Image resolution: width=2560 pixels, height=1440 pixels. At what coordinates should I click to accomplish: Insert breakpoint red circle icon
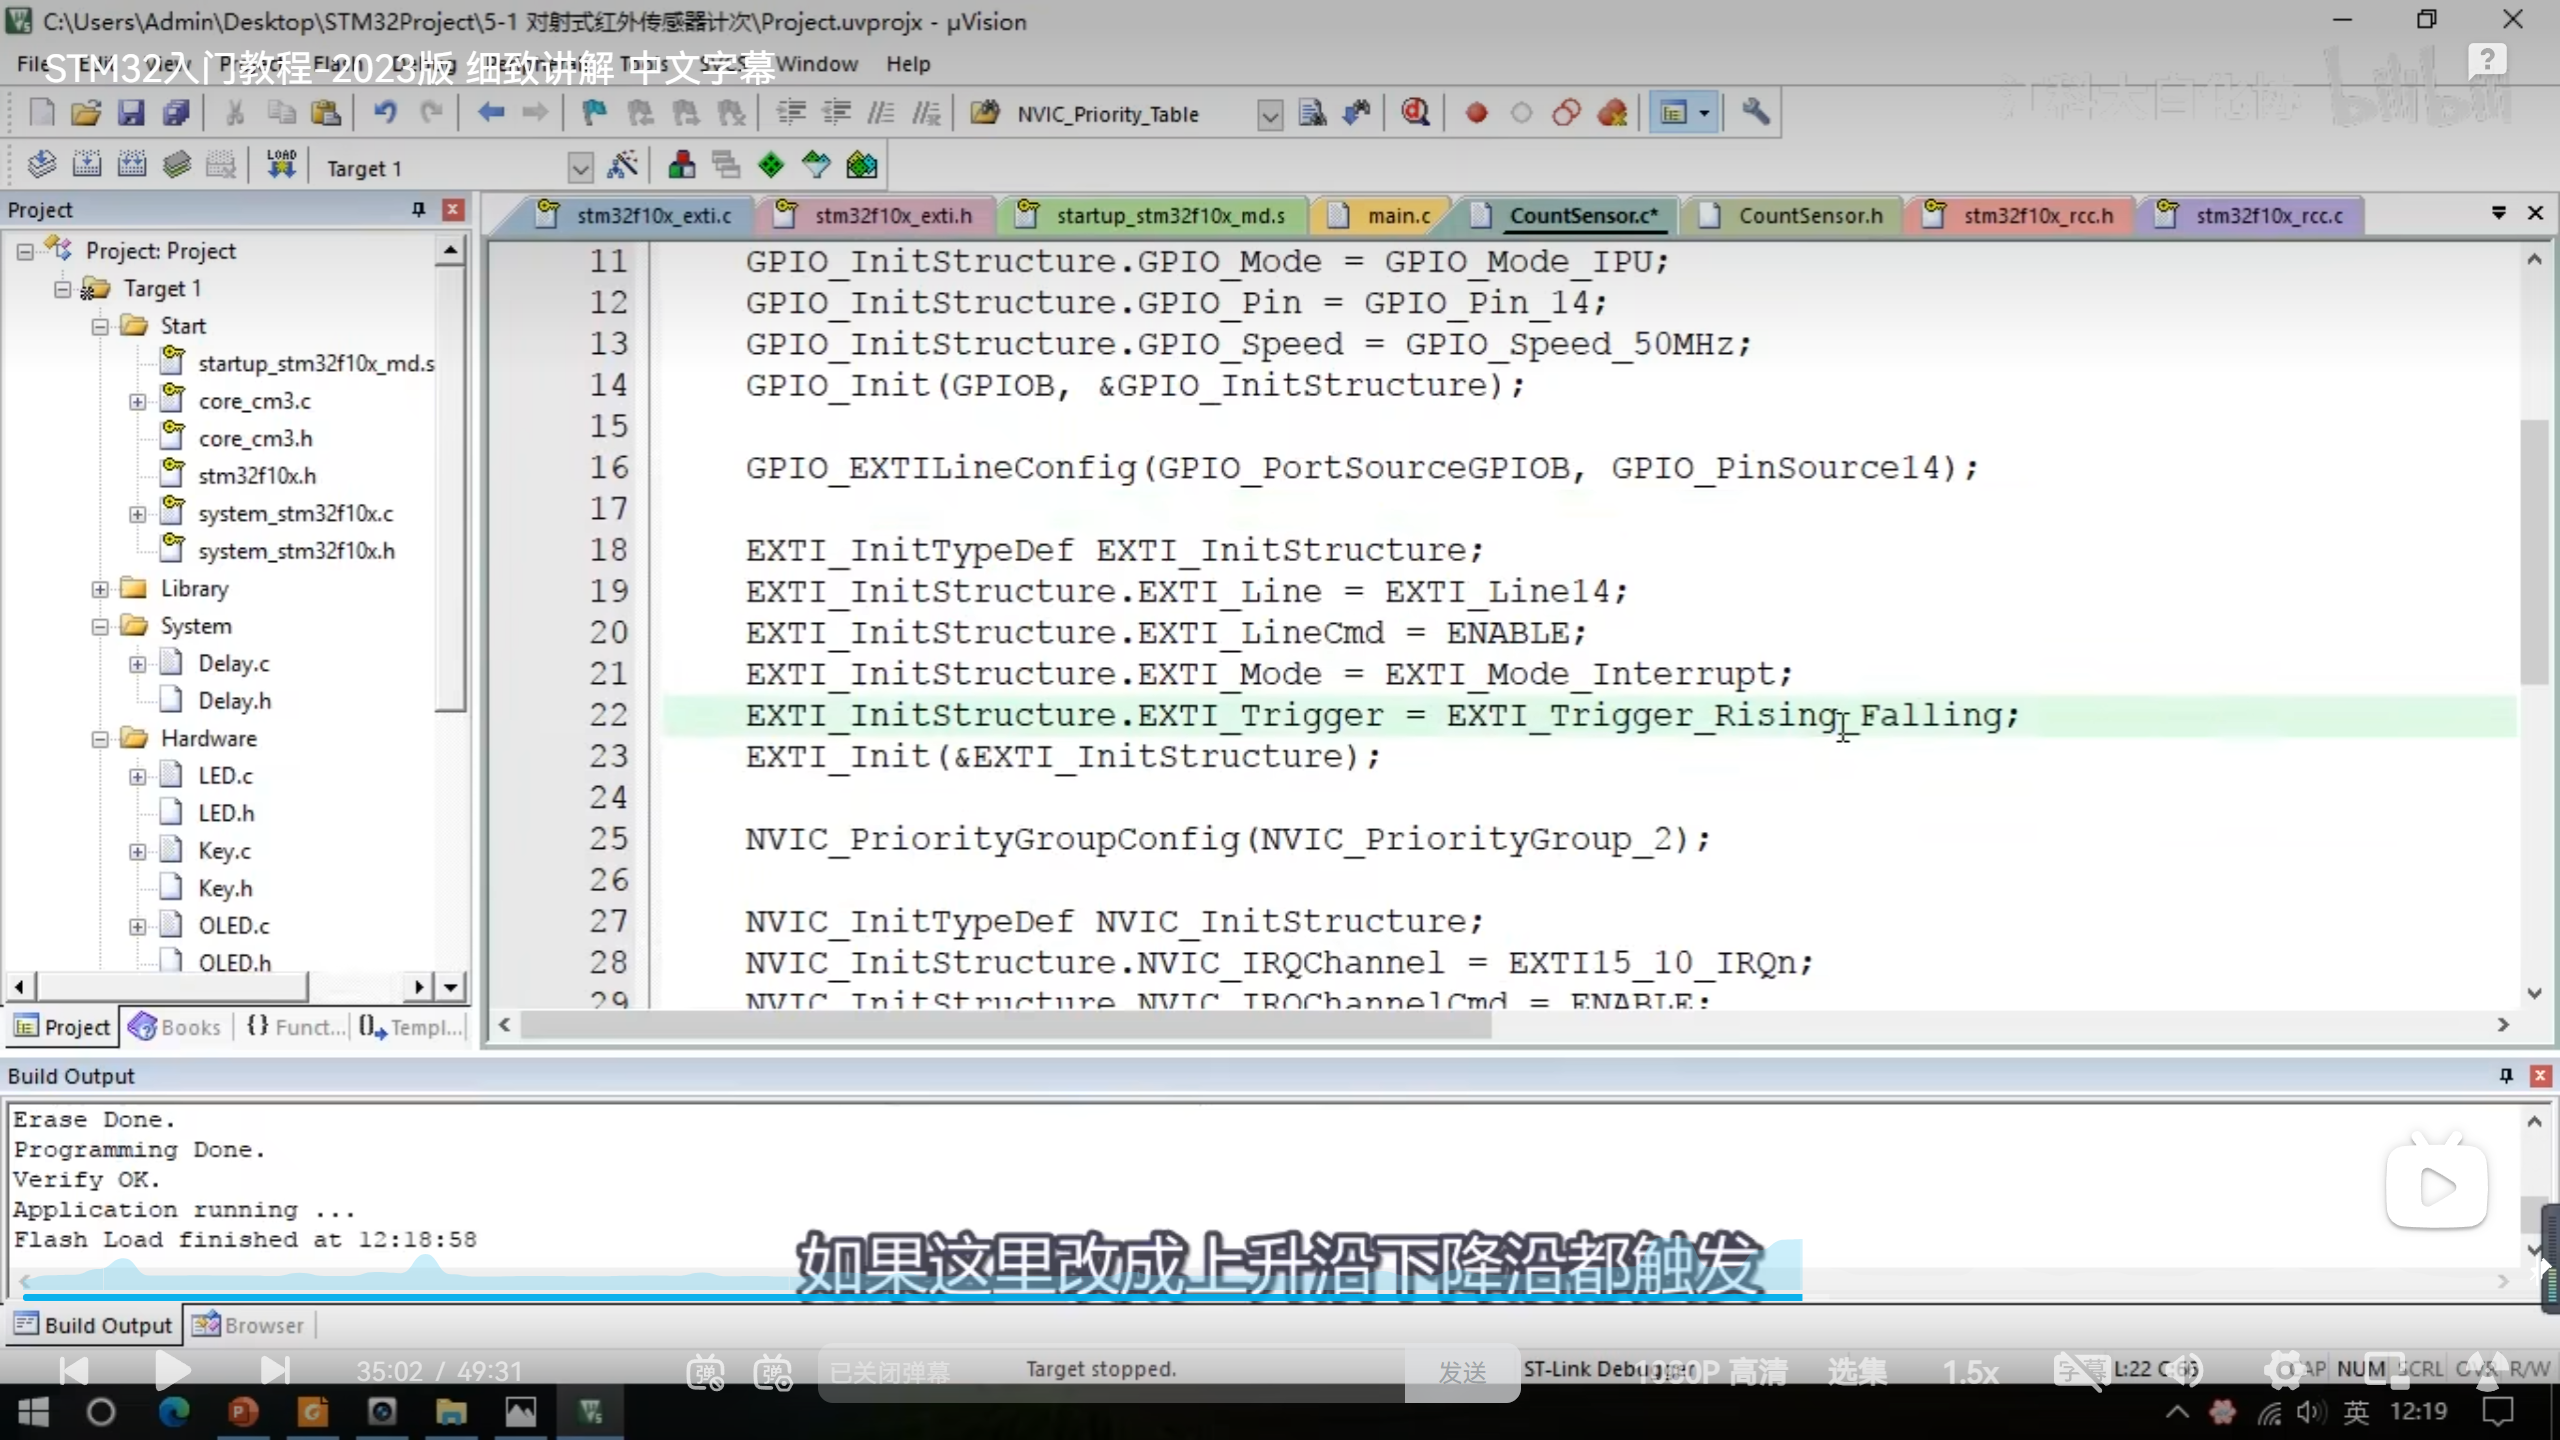point(1476,113)
